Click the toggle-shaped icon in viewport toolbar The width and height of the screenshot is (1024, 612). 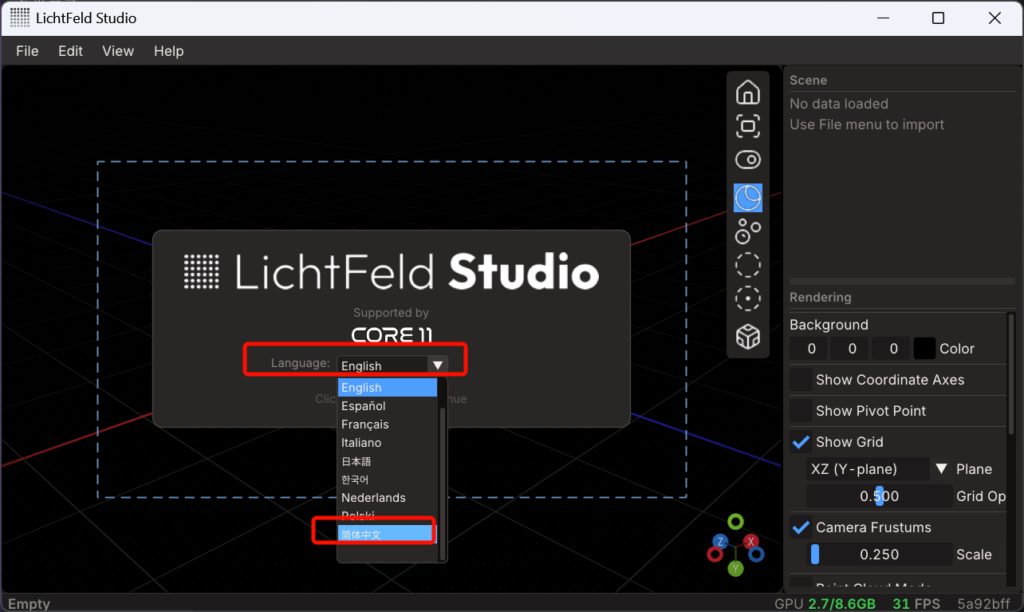pos(747,160)
